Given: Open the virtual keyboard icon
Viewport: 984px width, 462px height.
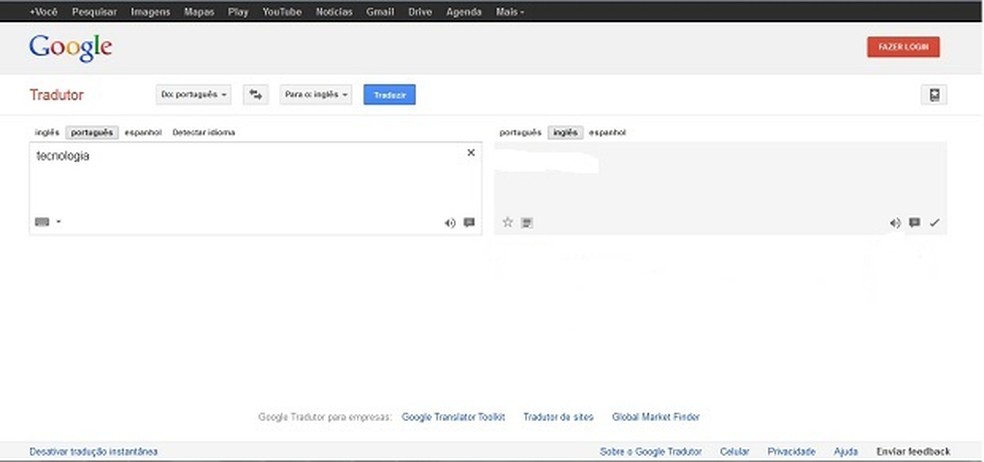Looking at the screenshot, I should pyautogui.click(x=42, y=222).
